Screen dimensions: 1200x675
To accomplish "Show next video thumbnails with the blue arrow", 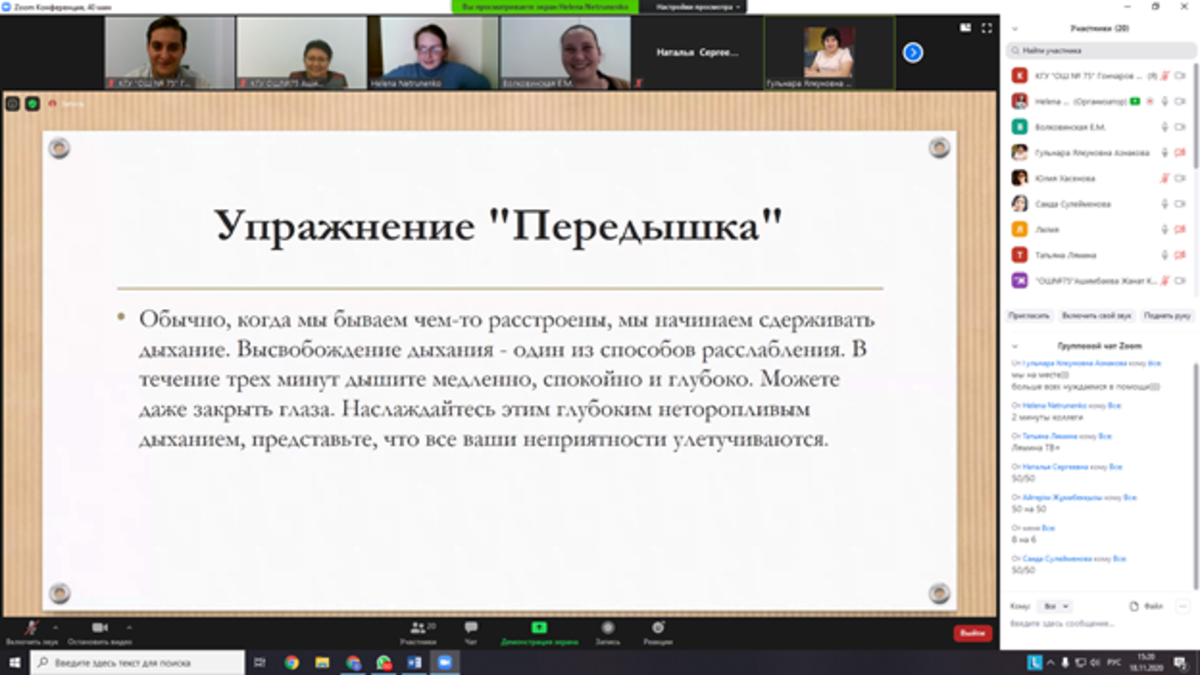I will (x=913, y=53).
